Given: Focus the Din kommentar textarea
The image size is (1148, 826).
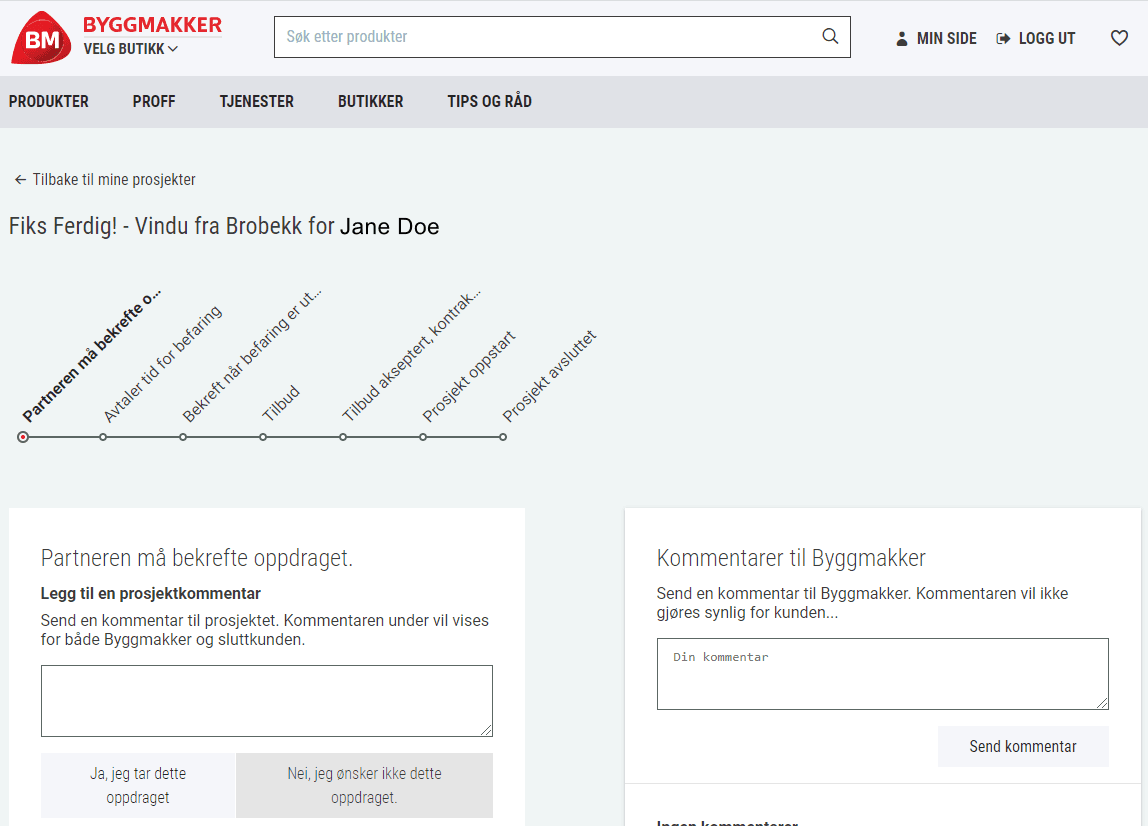Looking at the screenshot, I should (882, 674).
